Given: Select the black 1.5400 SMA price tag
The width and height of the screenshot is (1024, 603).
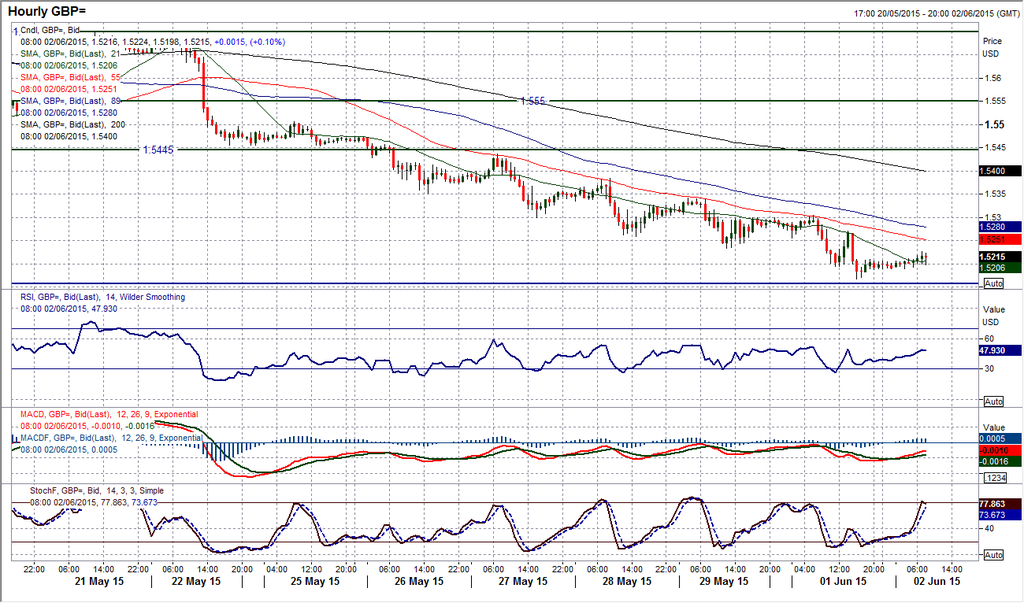Looking at the screenshot, I should coord(1000,171).
